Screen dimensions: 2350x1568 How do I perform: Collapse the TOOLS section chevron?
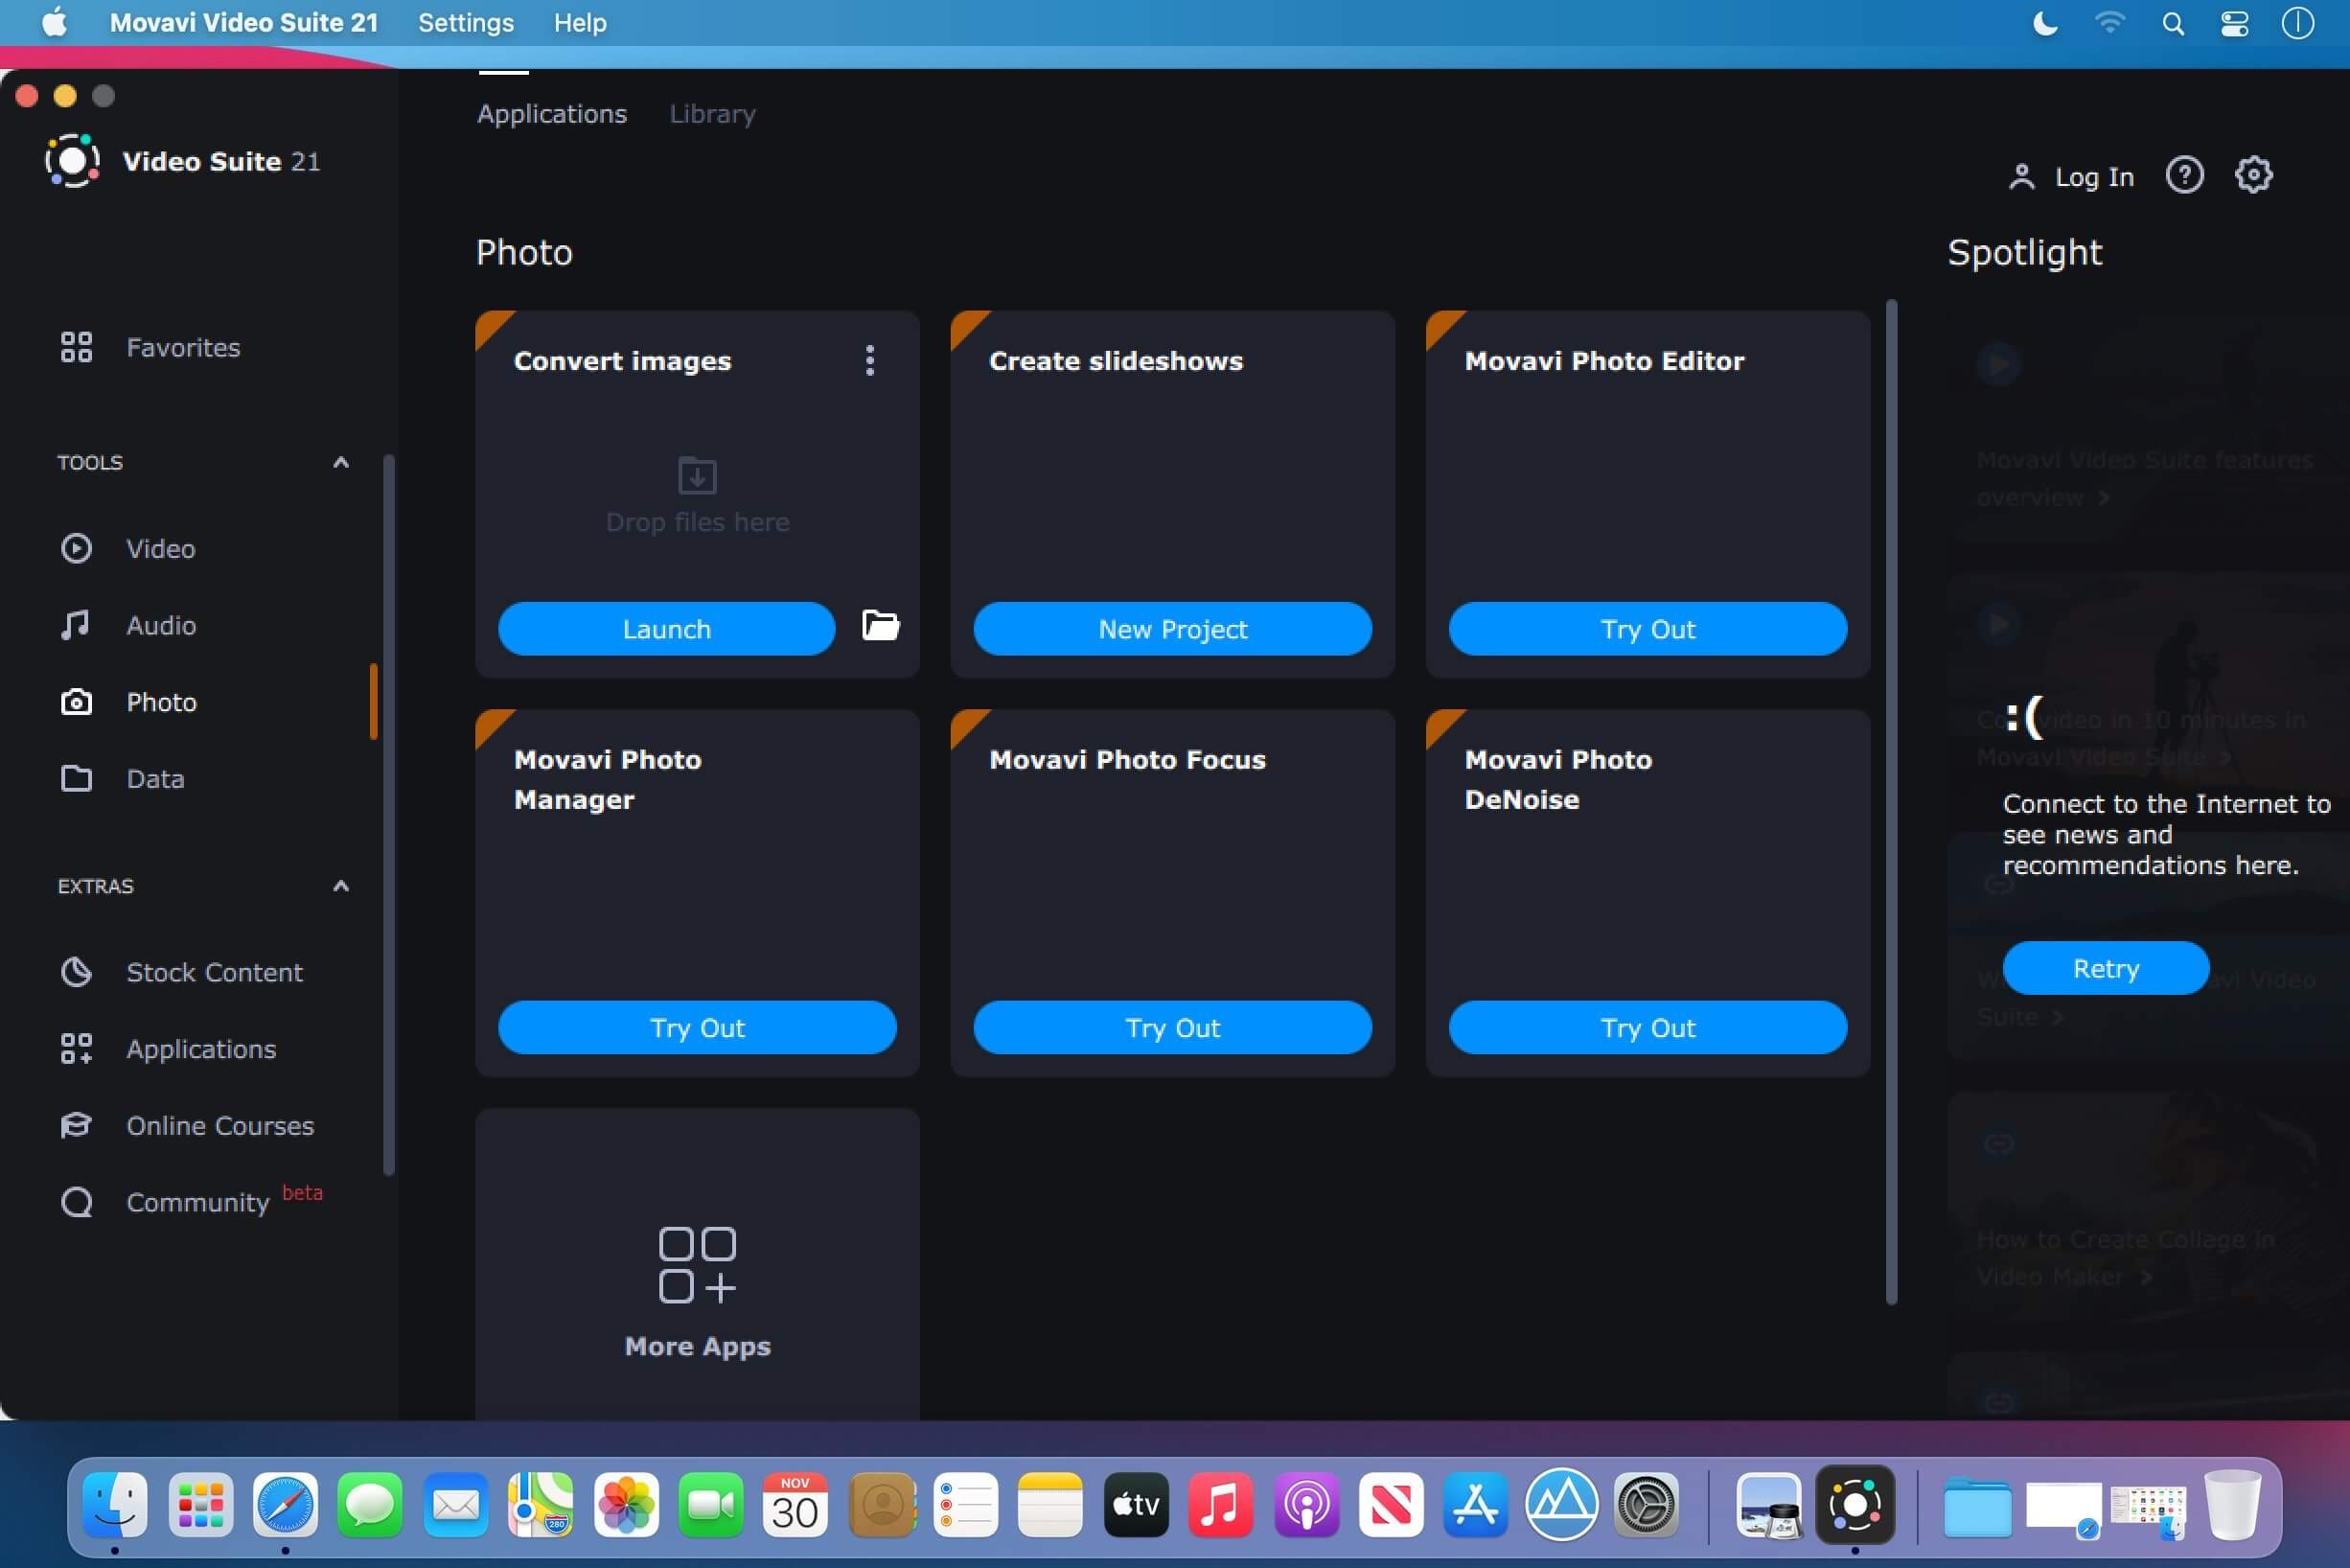pyautogui.click(x=341, y=462)
